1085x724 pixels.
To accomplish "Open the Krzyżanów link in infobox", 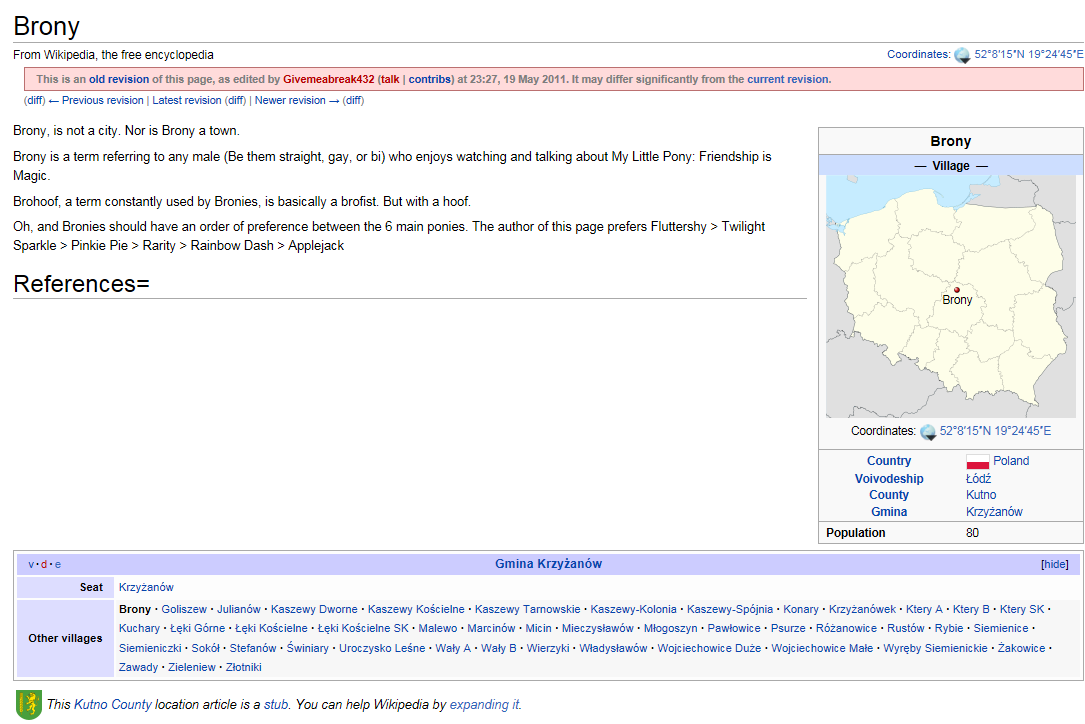I will (x=994, y=512).
